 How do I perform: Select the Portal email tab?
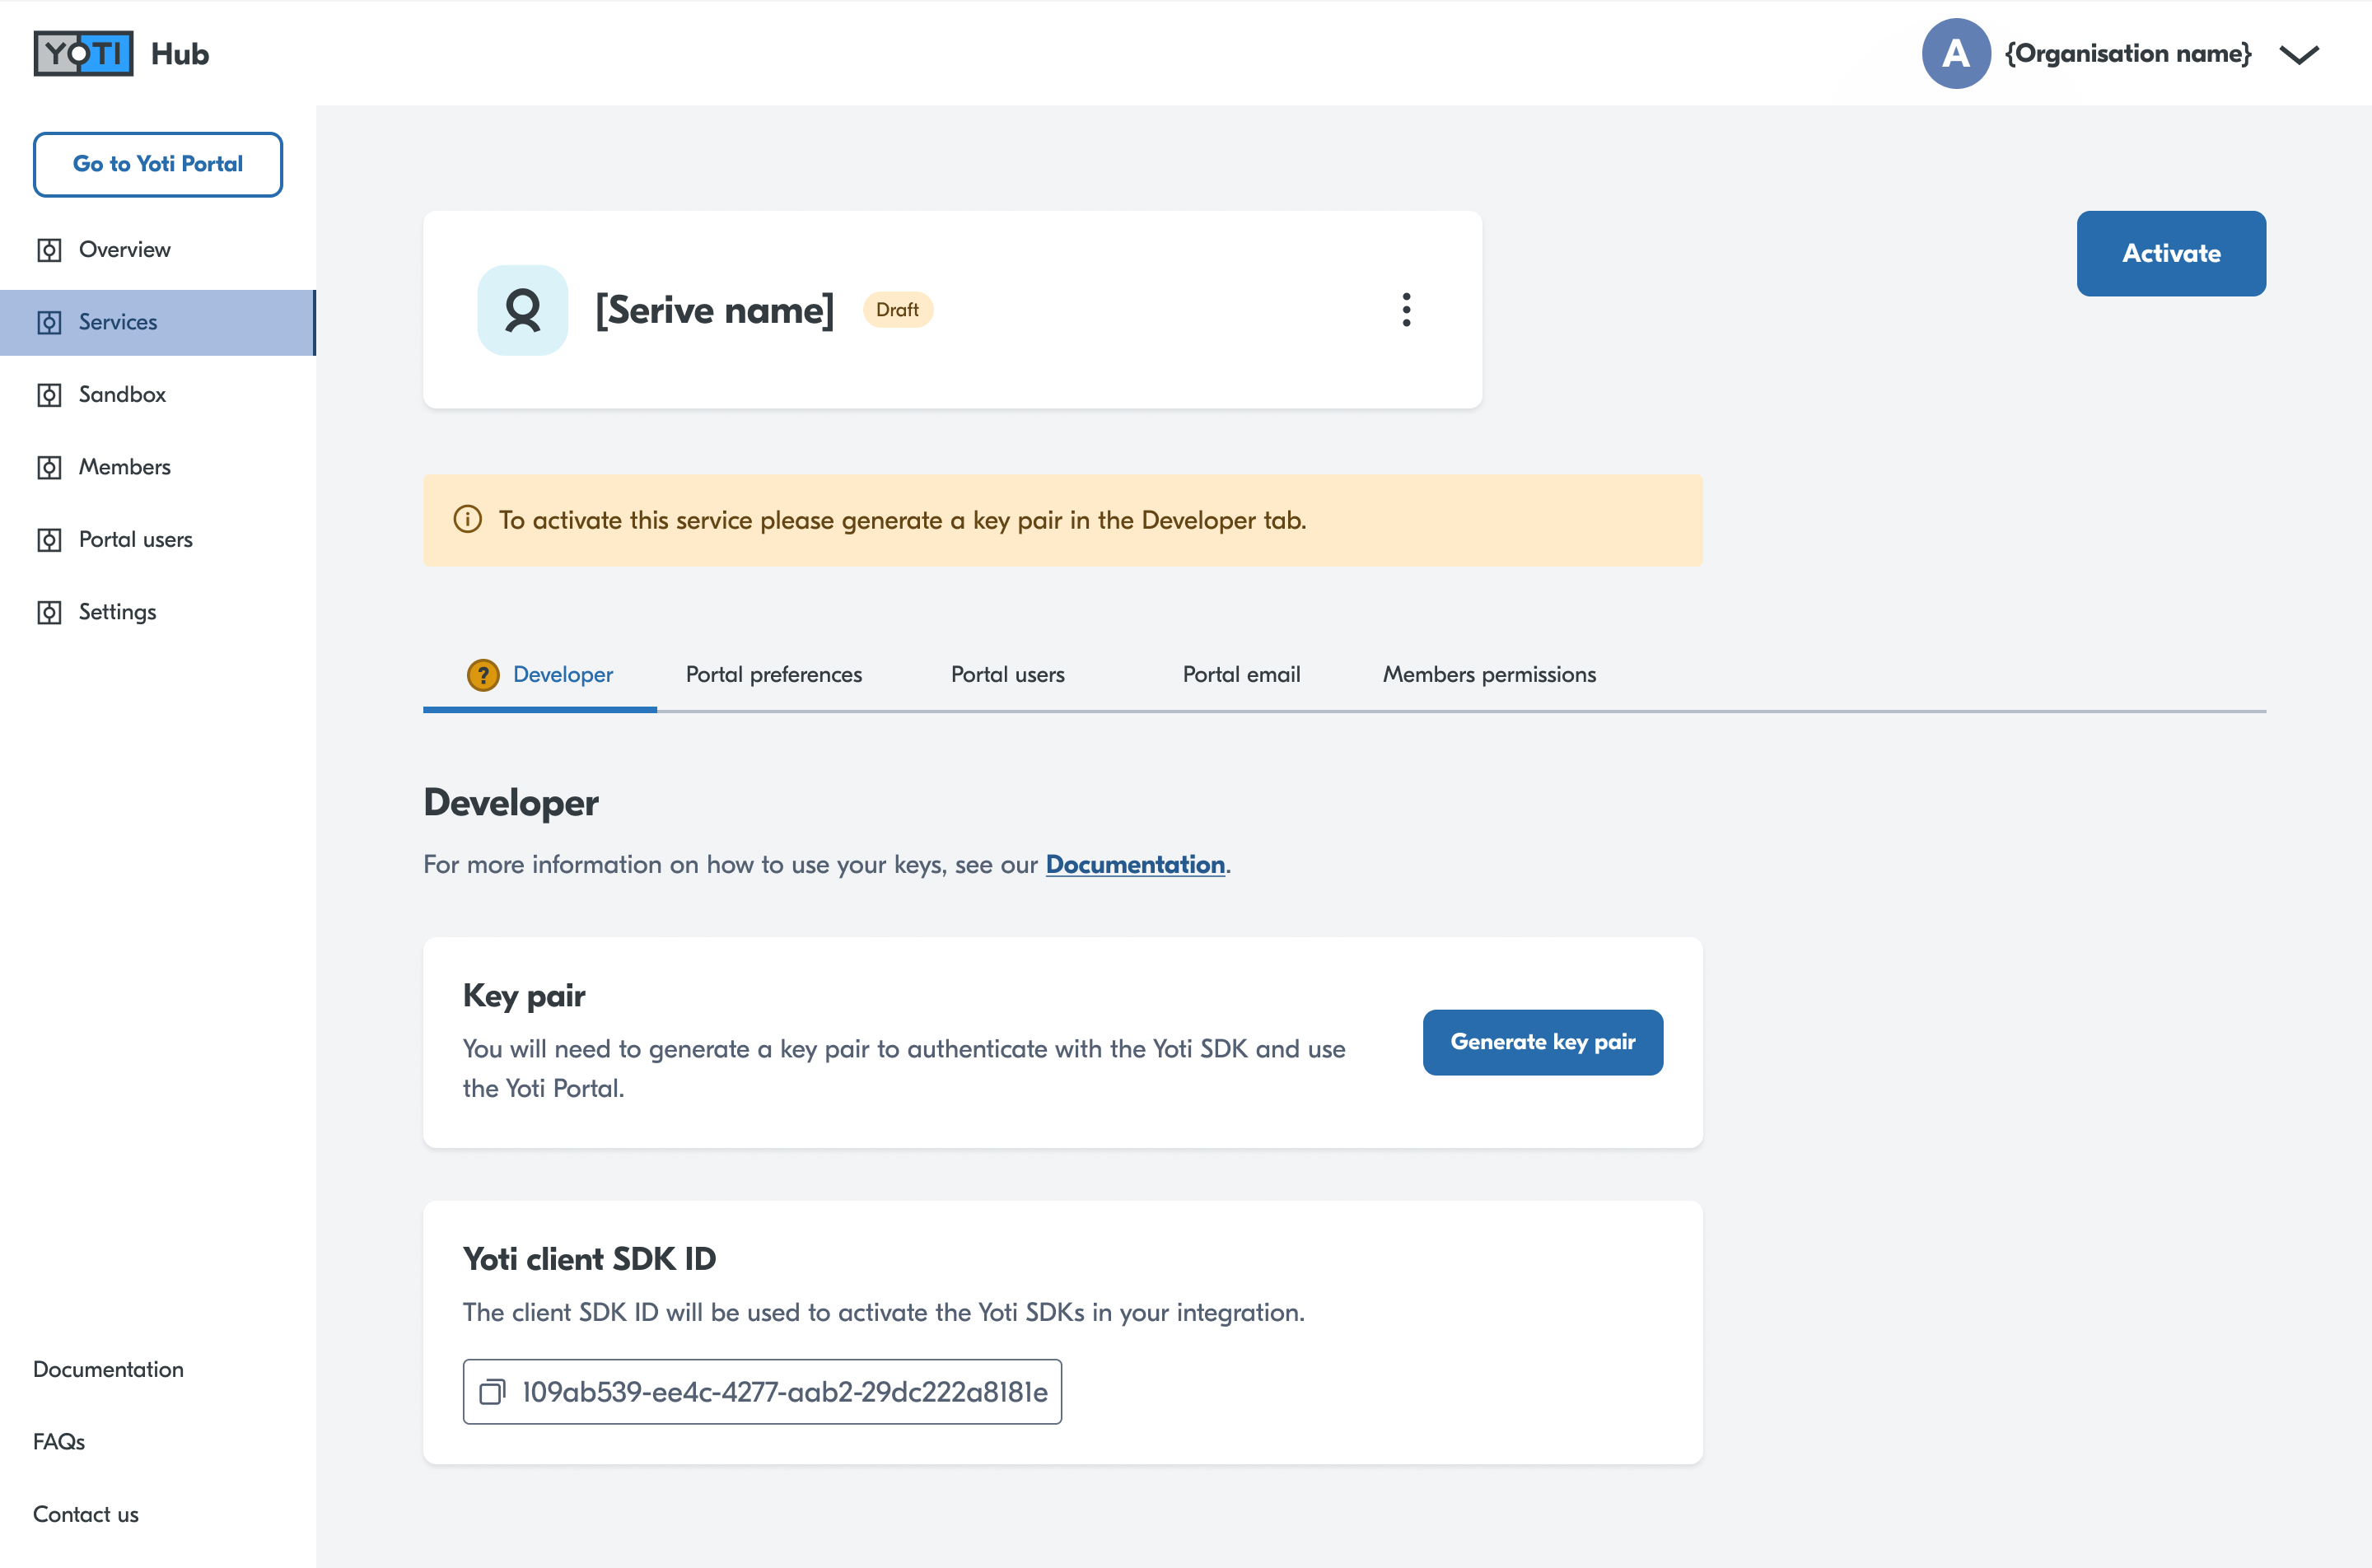(x=1241, y=675)
